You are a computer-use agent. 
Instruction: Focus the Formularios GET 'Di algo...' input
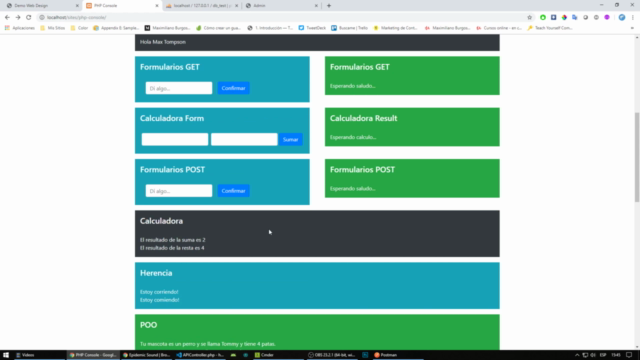point(179,88)
